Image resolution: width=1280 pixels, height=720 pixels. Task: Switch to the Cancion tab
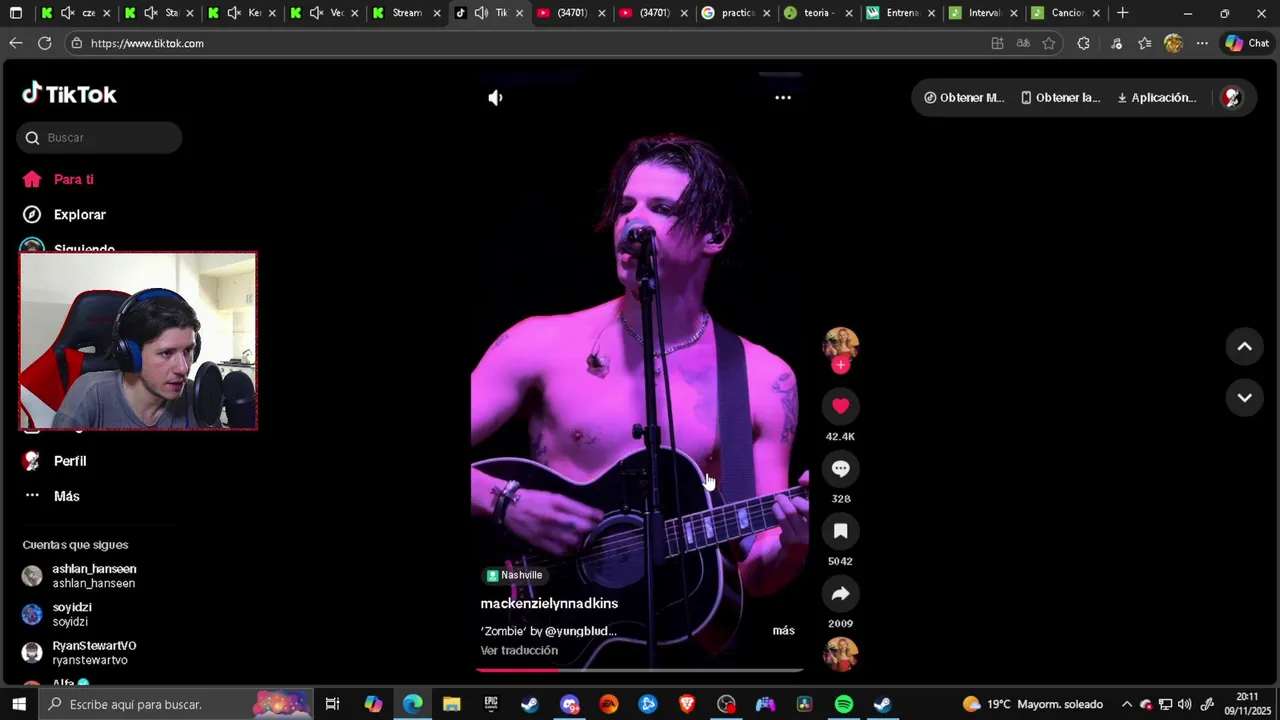point(1066,13)
